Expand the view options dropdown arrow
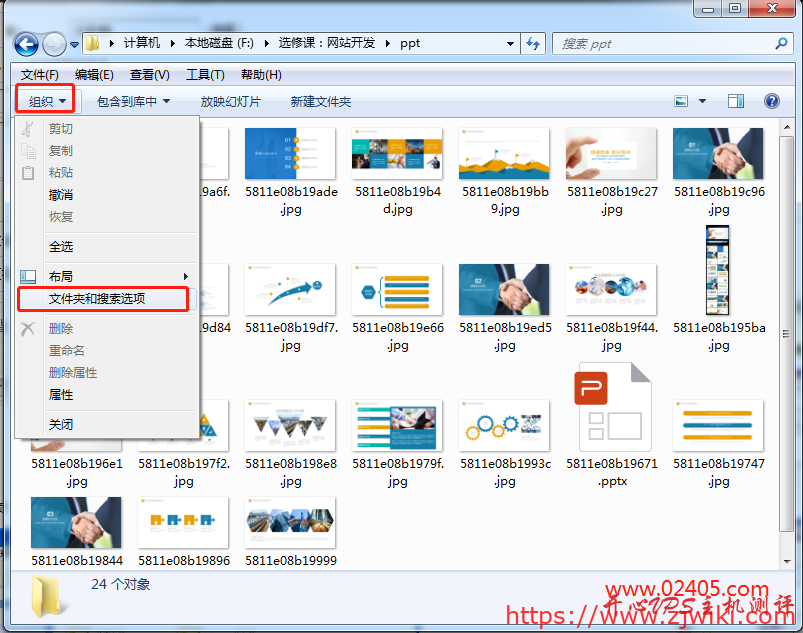The height and width of the screenshot is (633, 803). (704, 100)
